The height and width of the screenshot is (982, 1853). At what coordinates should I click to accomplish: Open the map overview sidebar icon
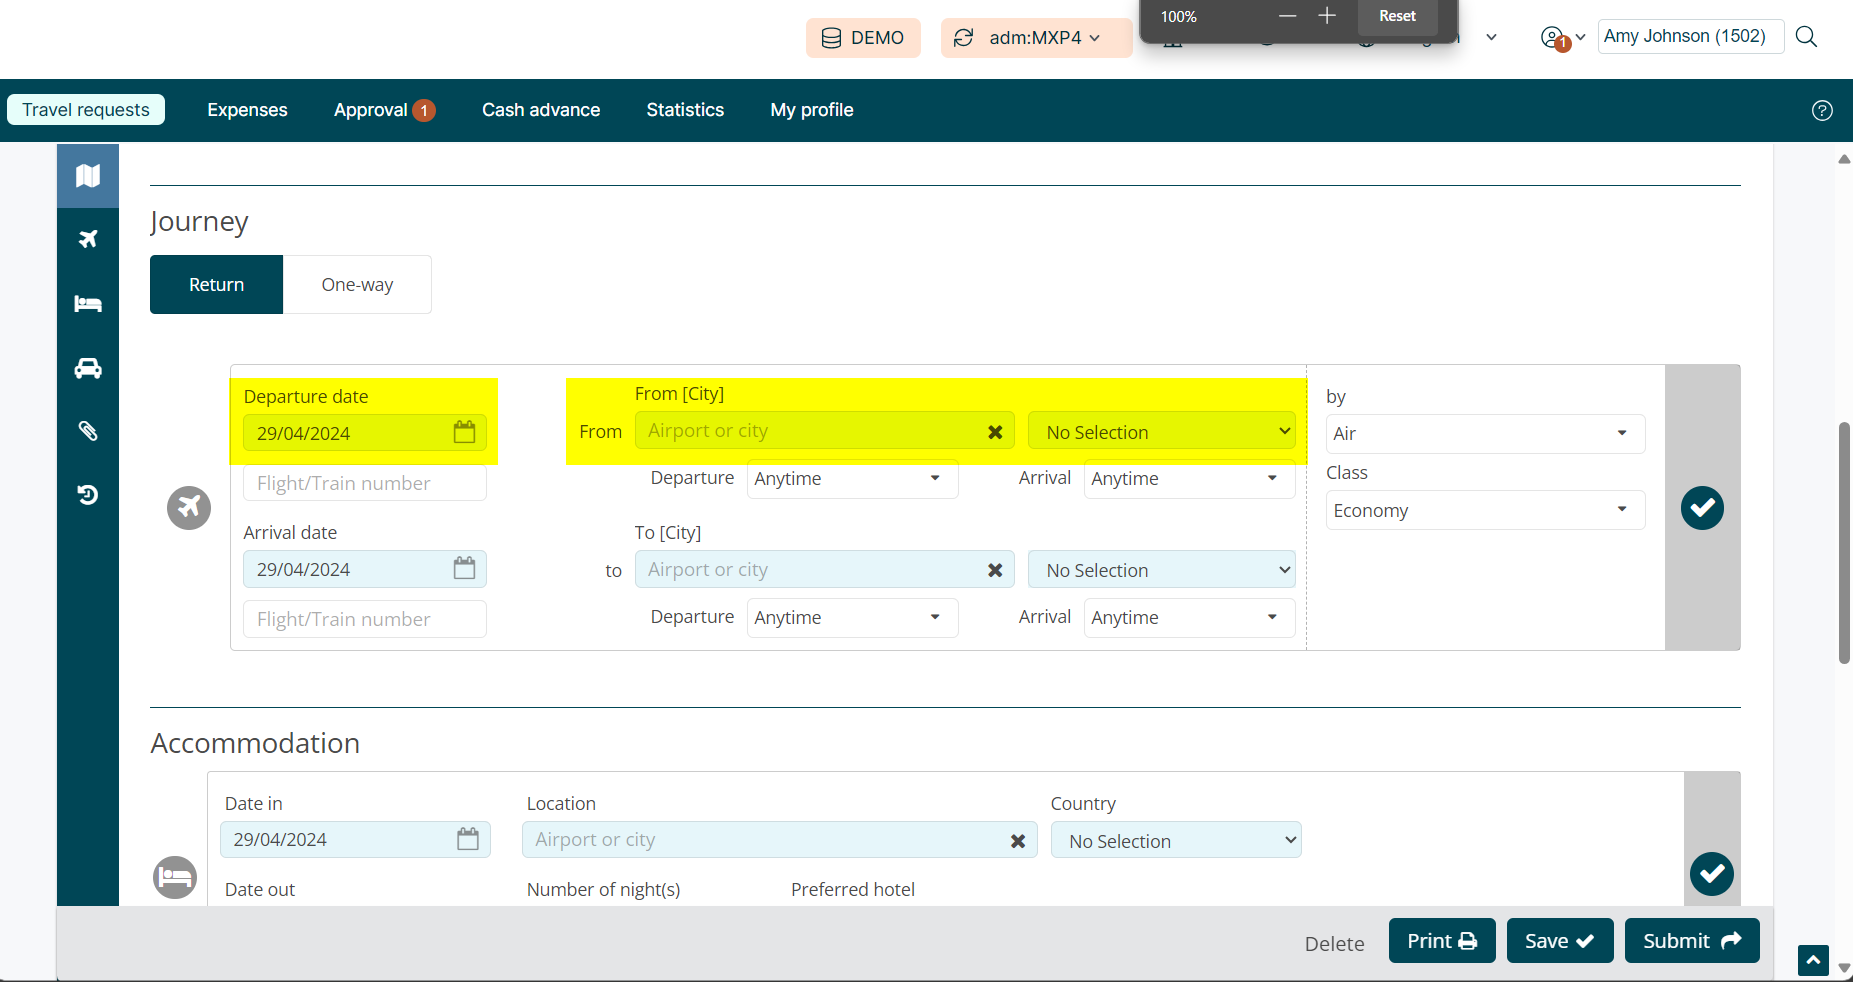[88, 176]
